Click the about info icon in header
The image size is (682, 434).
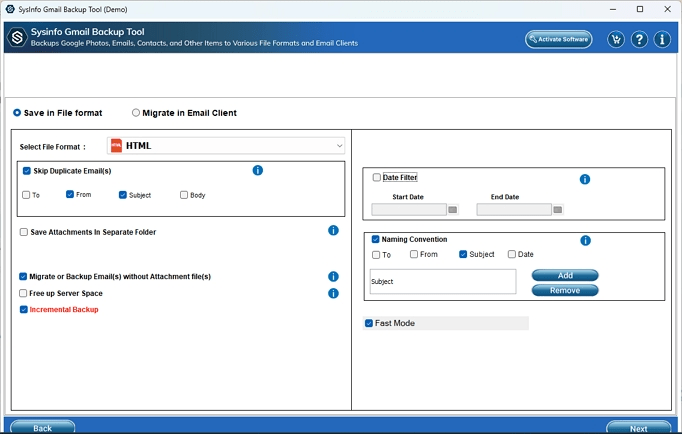pyautogui.click(x=663, y=40)
